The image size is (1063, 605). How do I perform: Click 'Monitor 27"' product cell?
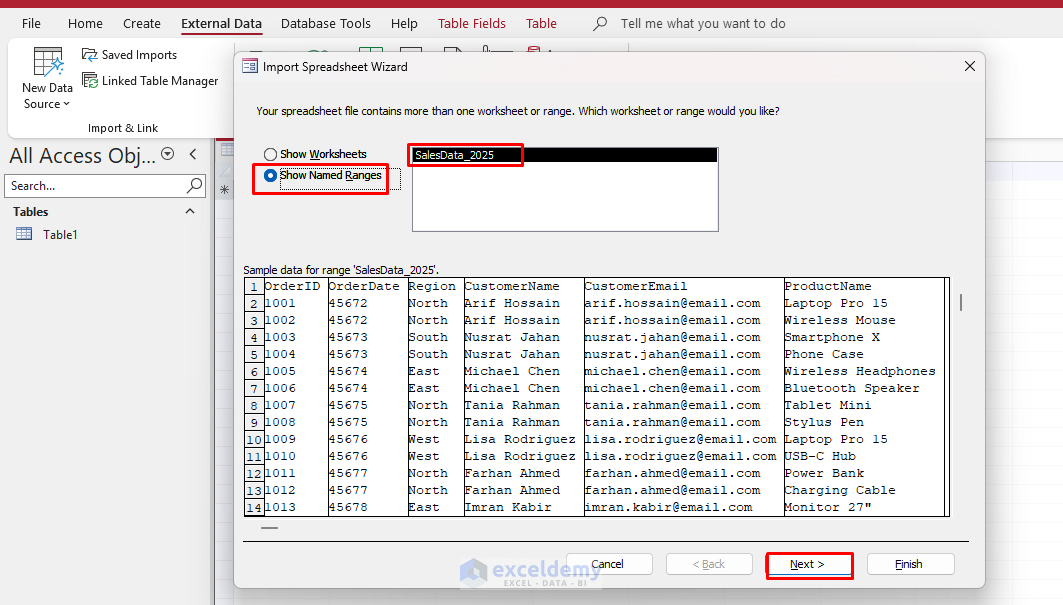(x=864, y=507)
